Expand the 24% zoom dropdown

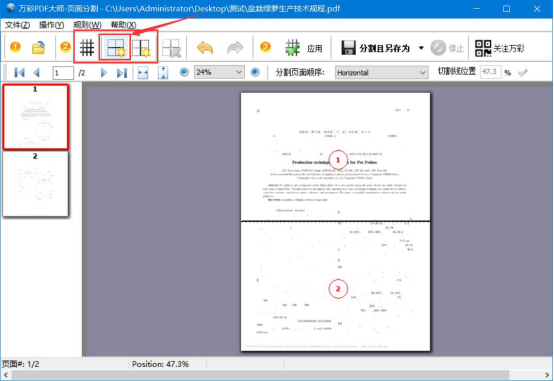[239, 72]
